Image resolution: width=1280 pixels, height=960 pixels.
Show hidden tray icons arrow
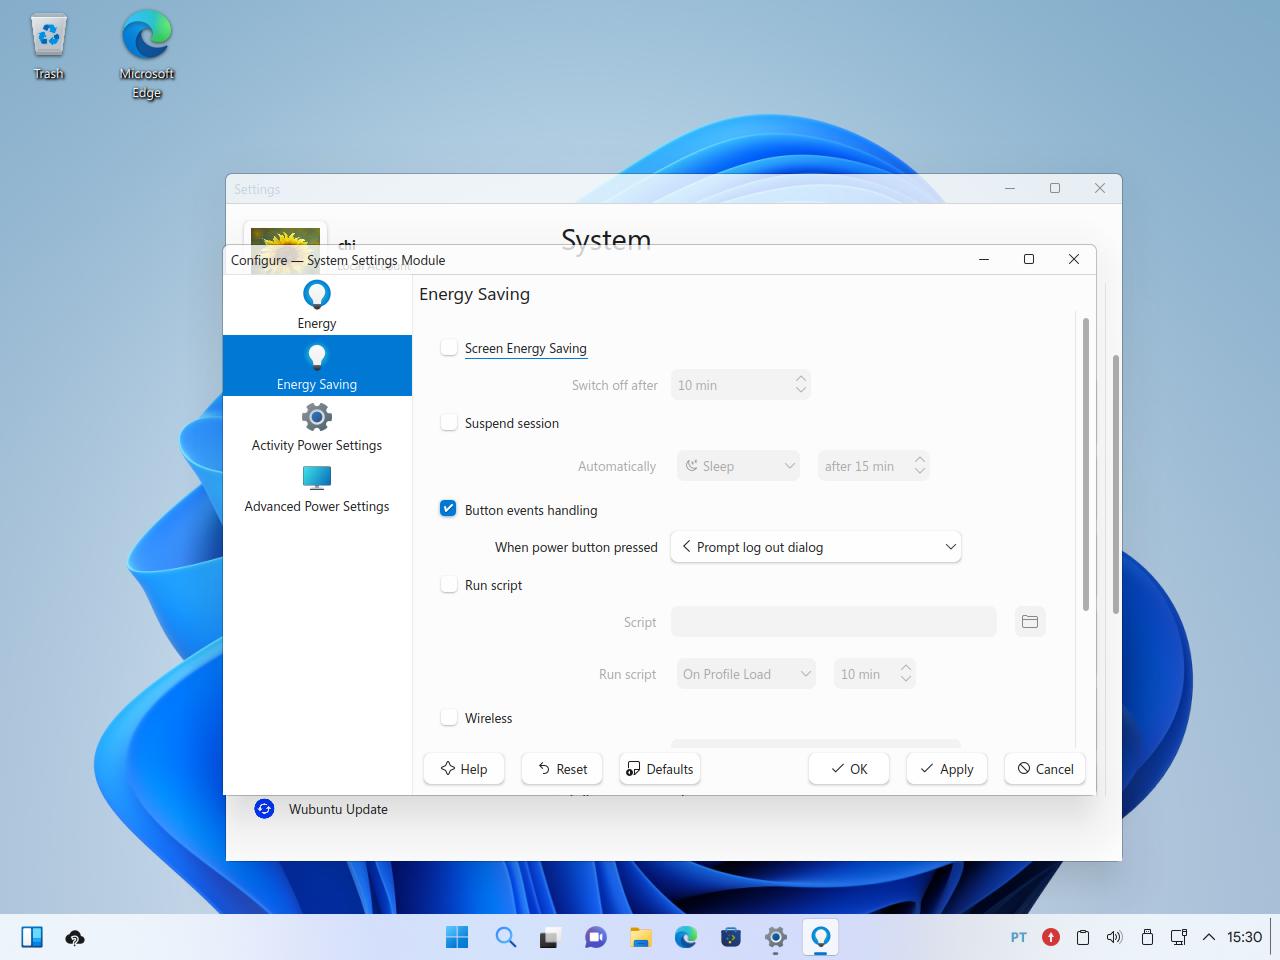click(1209, 937)
